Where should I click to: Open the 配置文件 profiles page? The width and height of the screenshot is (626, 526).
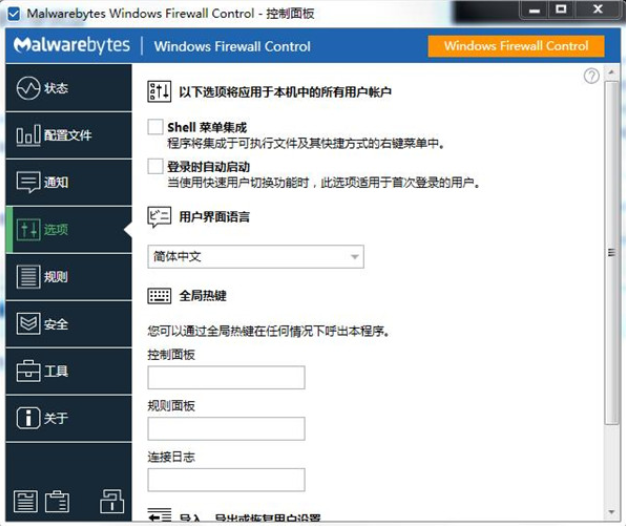[69, 135]
